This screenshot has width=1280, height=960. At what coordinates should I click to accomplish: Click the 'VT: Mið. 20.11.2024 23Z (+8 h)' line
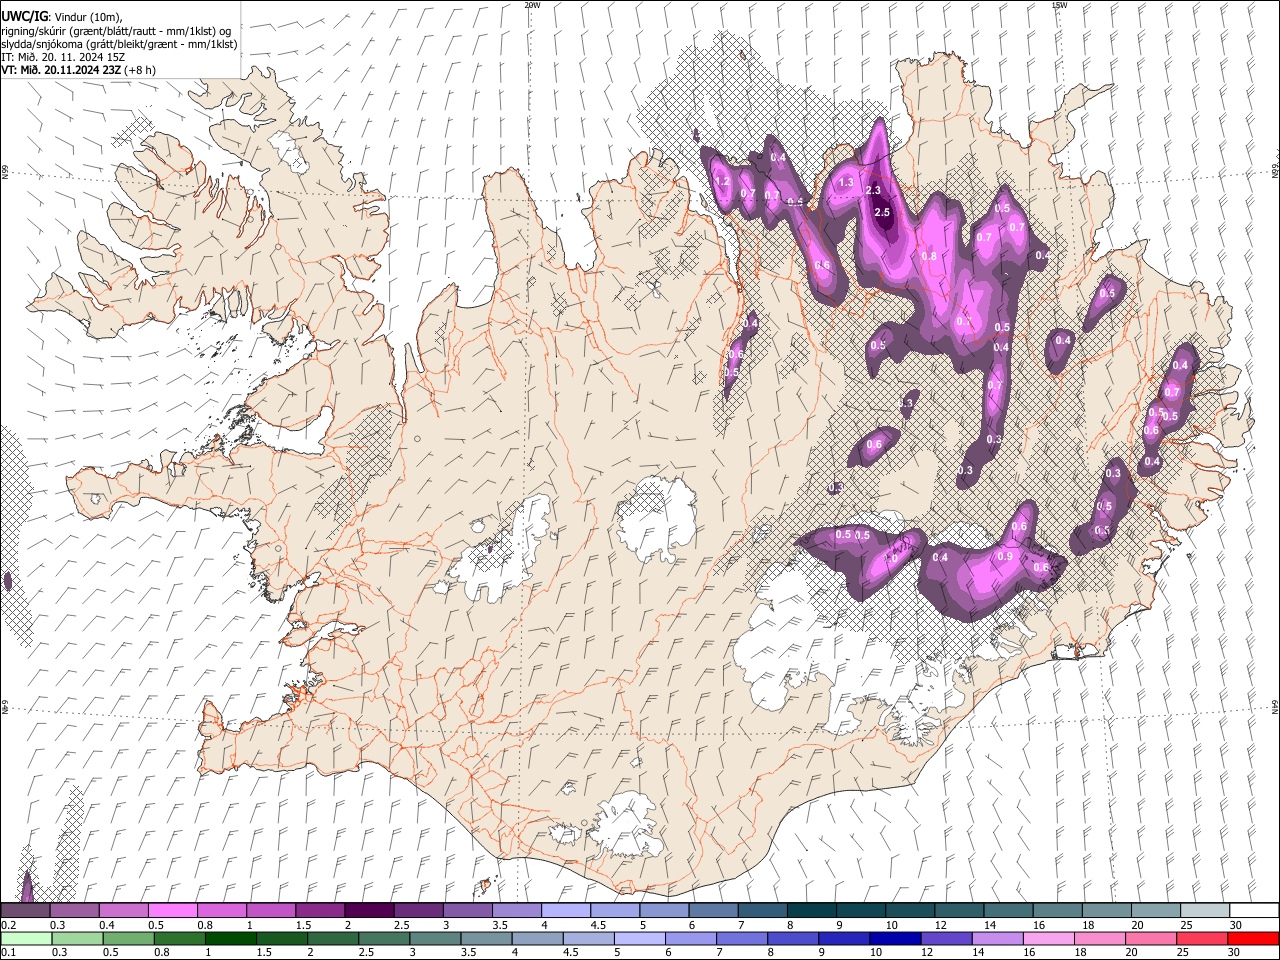click(78, 70)
